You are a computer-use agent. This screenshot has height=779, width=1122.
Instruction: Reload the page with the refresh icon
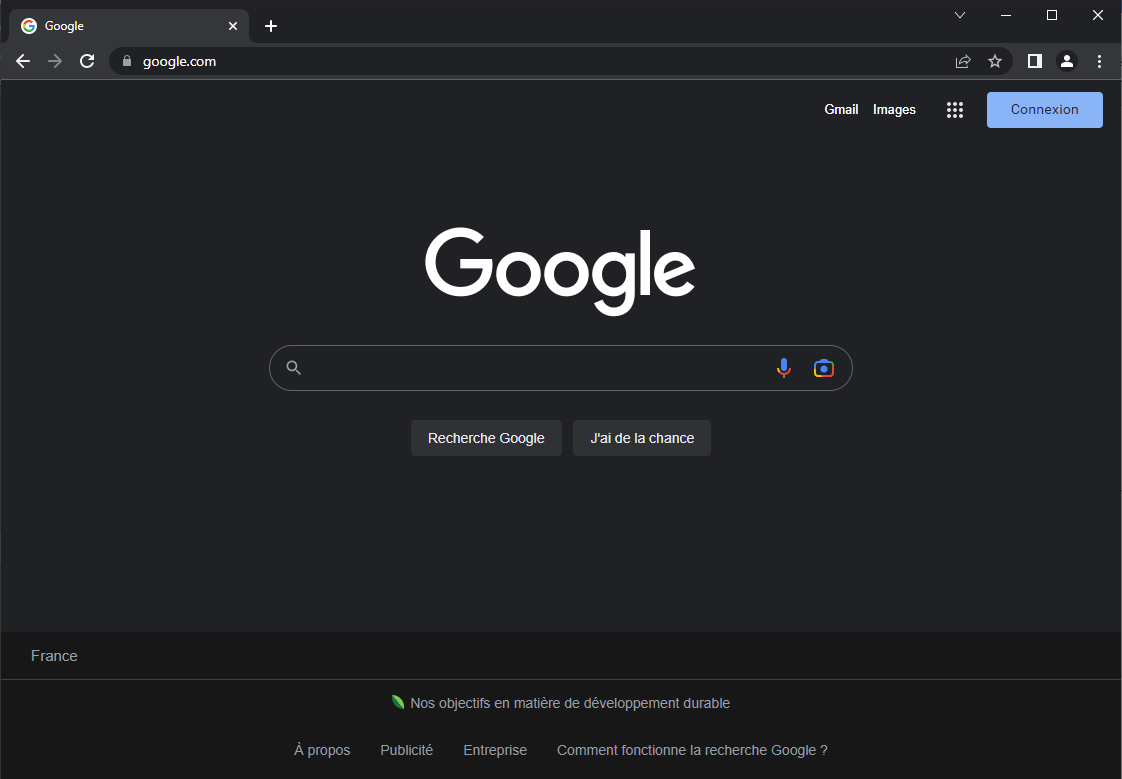[x=87, y=61]
